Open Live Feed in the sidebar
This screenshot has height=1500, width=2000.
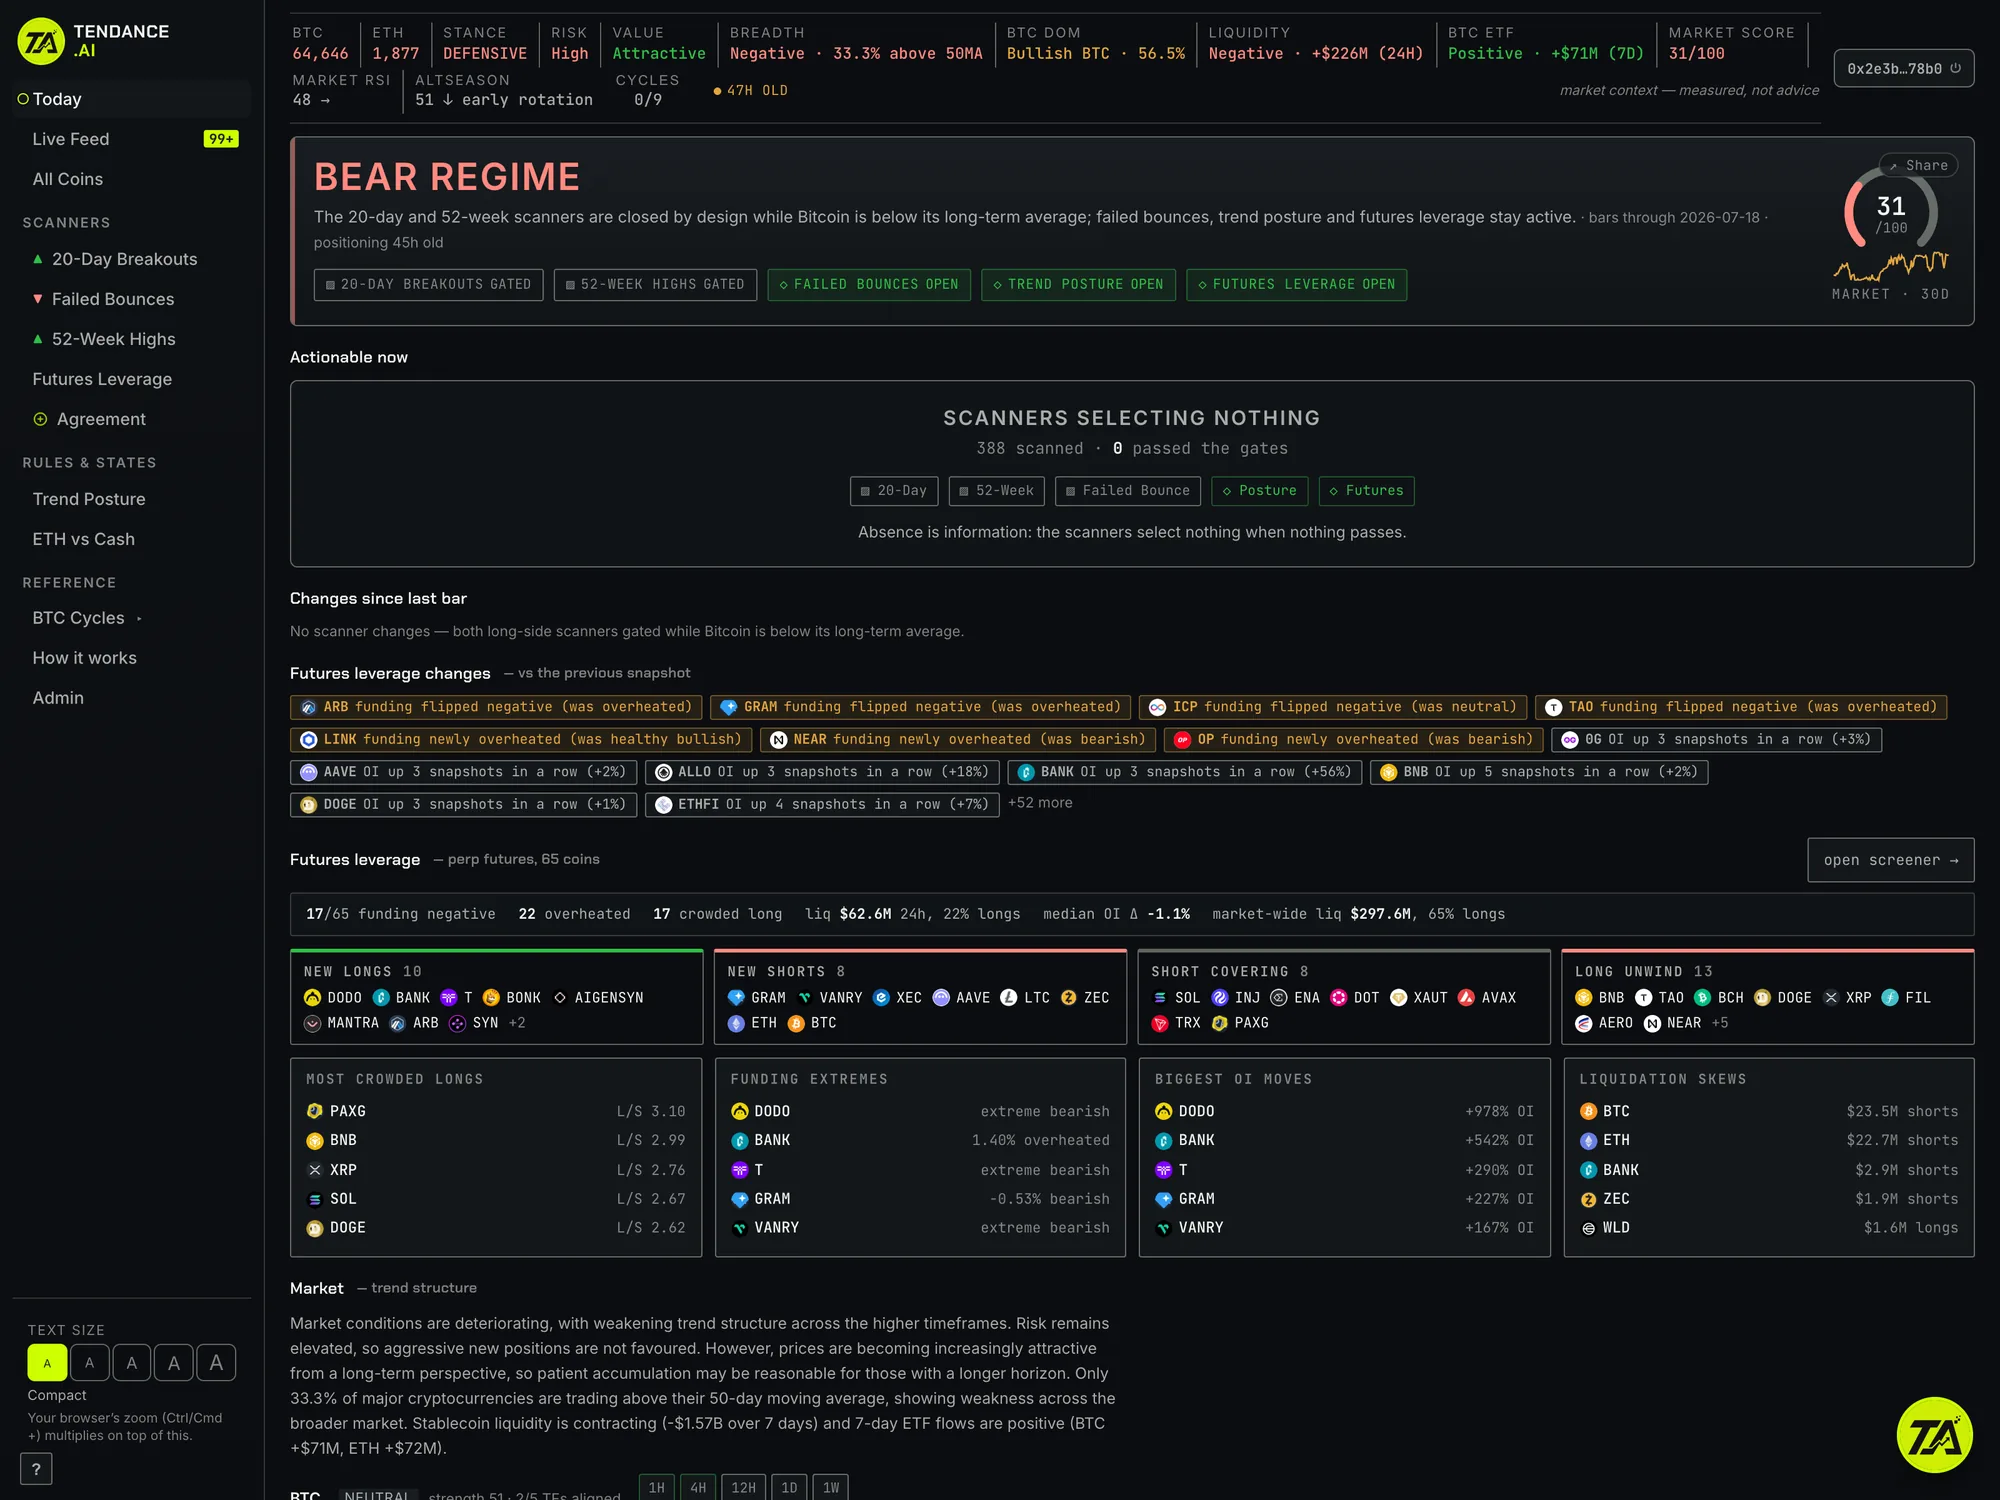(x=131, y=139)
